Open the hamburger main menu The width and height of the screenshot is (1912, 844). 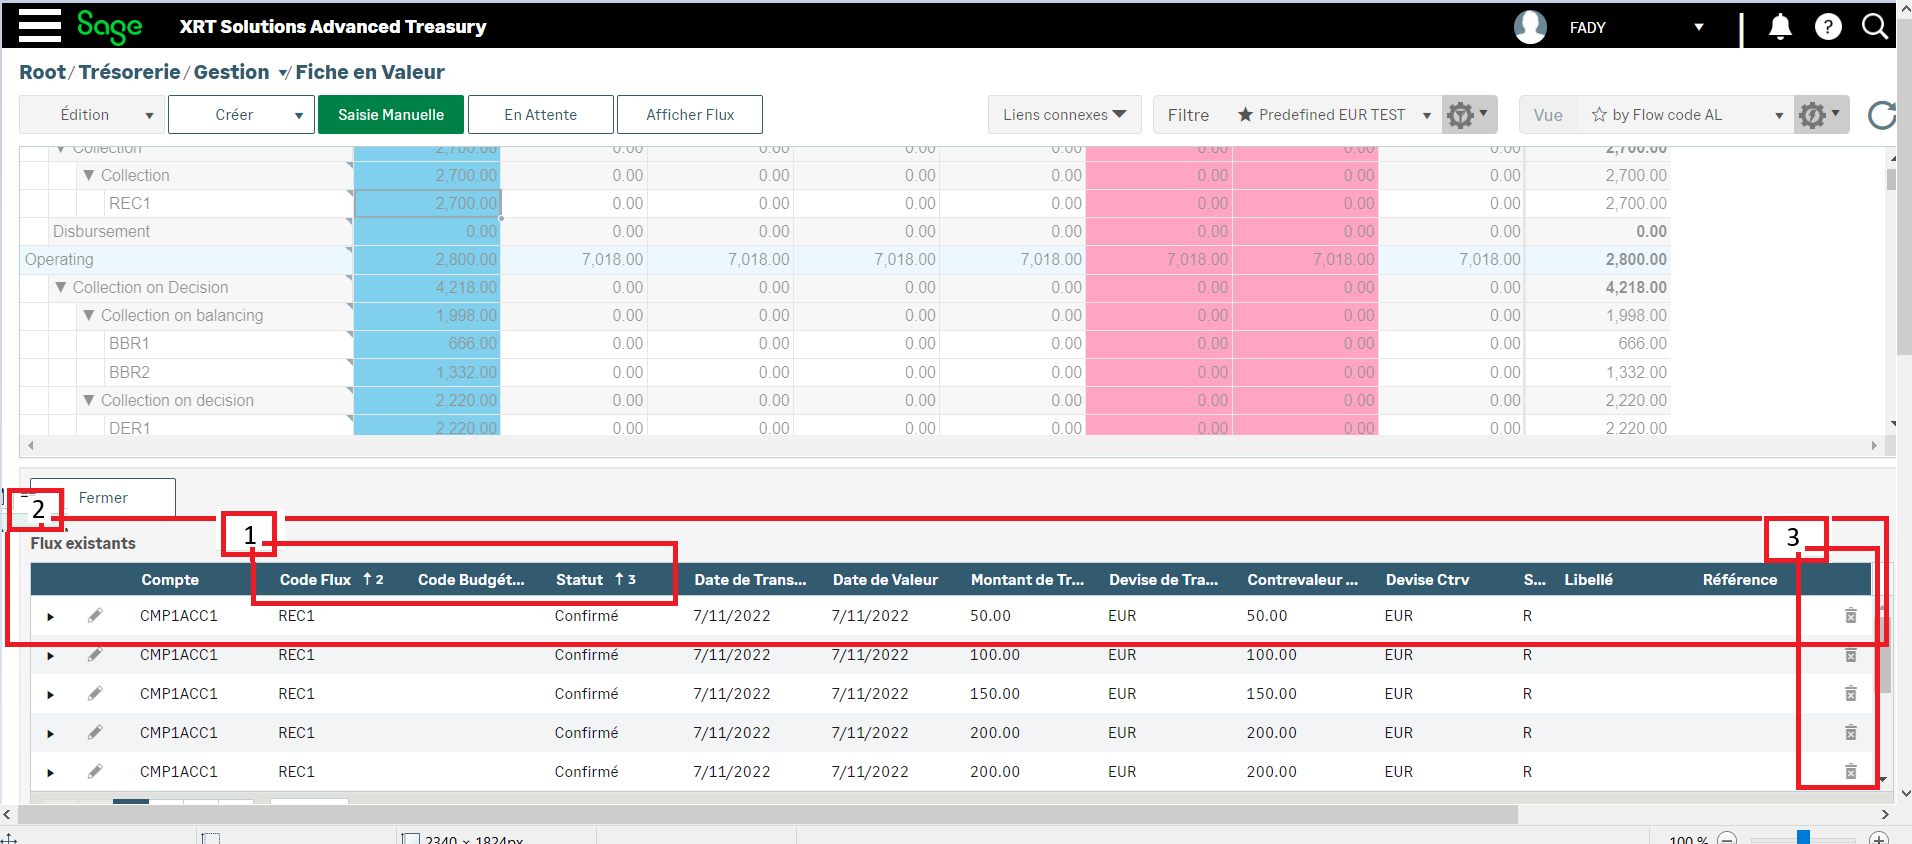(x=40, y=26)
